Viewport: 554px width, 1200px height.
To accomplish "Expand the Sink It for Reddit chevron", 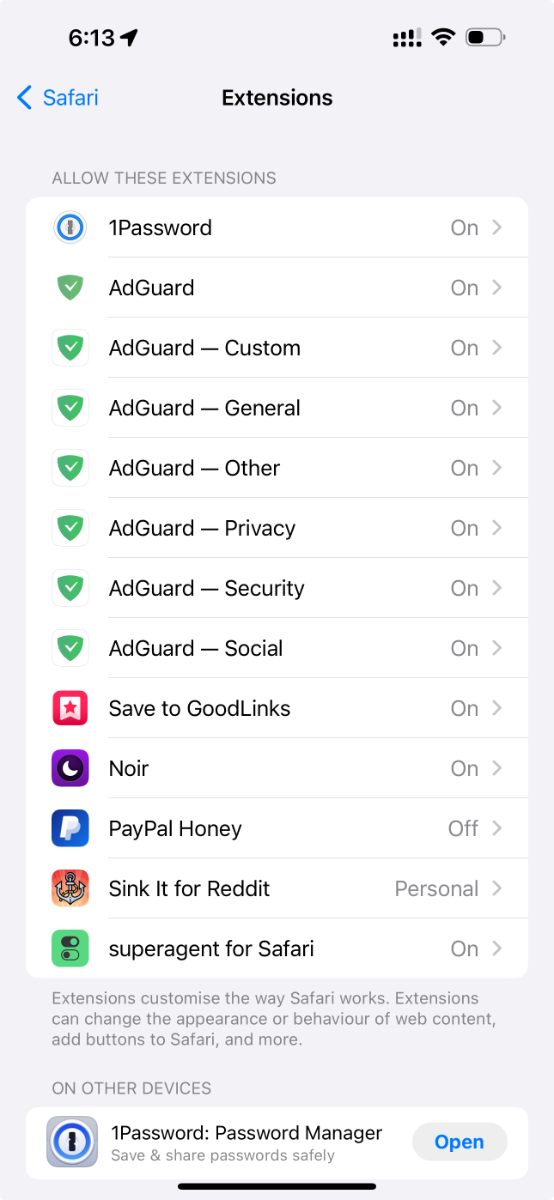I will [497, 888].
